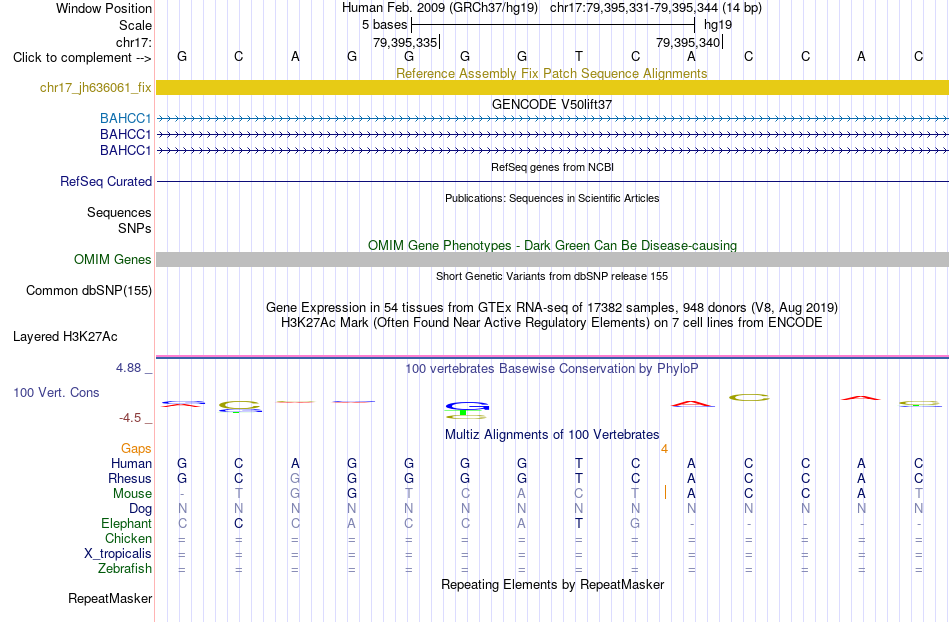Select the Rhesus alignment row label
The width and height of the screenshot is (950, 622).
pos(130,478)
